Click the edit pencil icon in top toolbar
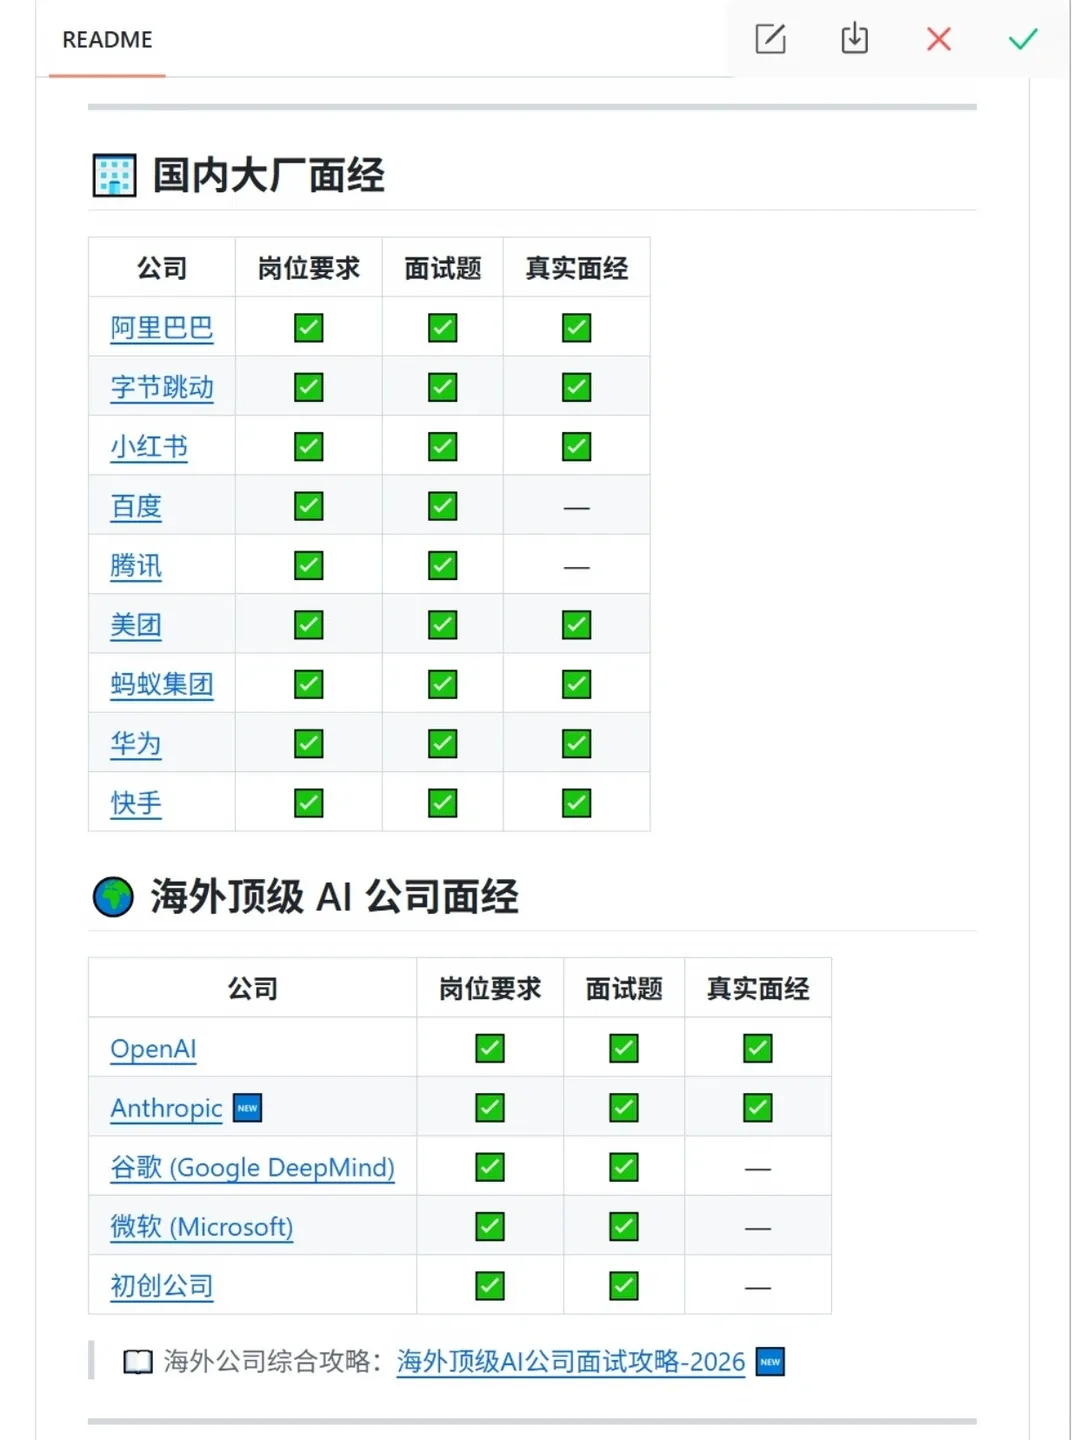This screenshot has width=1080, height=1440. (770, 39)
